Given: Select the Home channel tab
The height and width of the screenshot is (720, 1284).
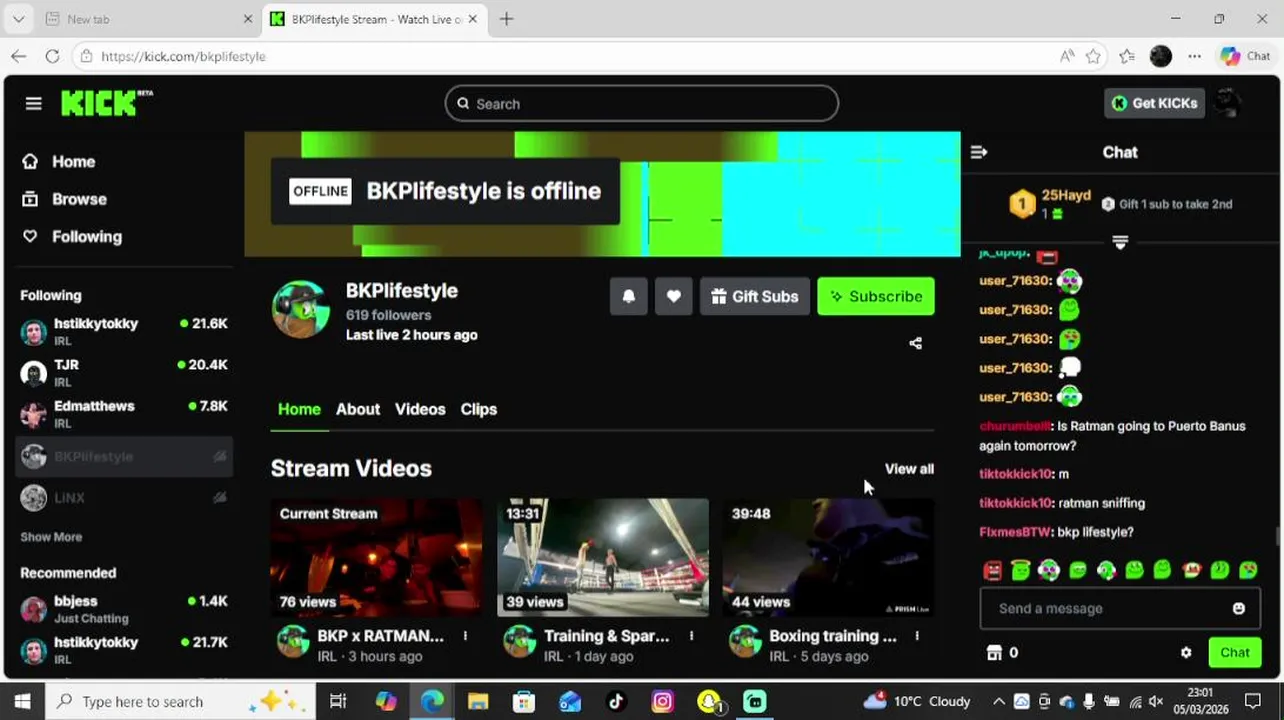Looking at the screenshot, I should (299, 409).
